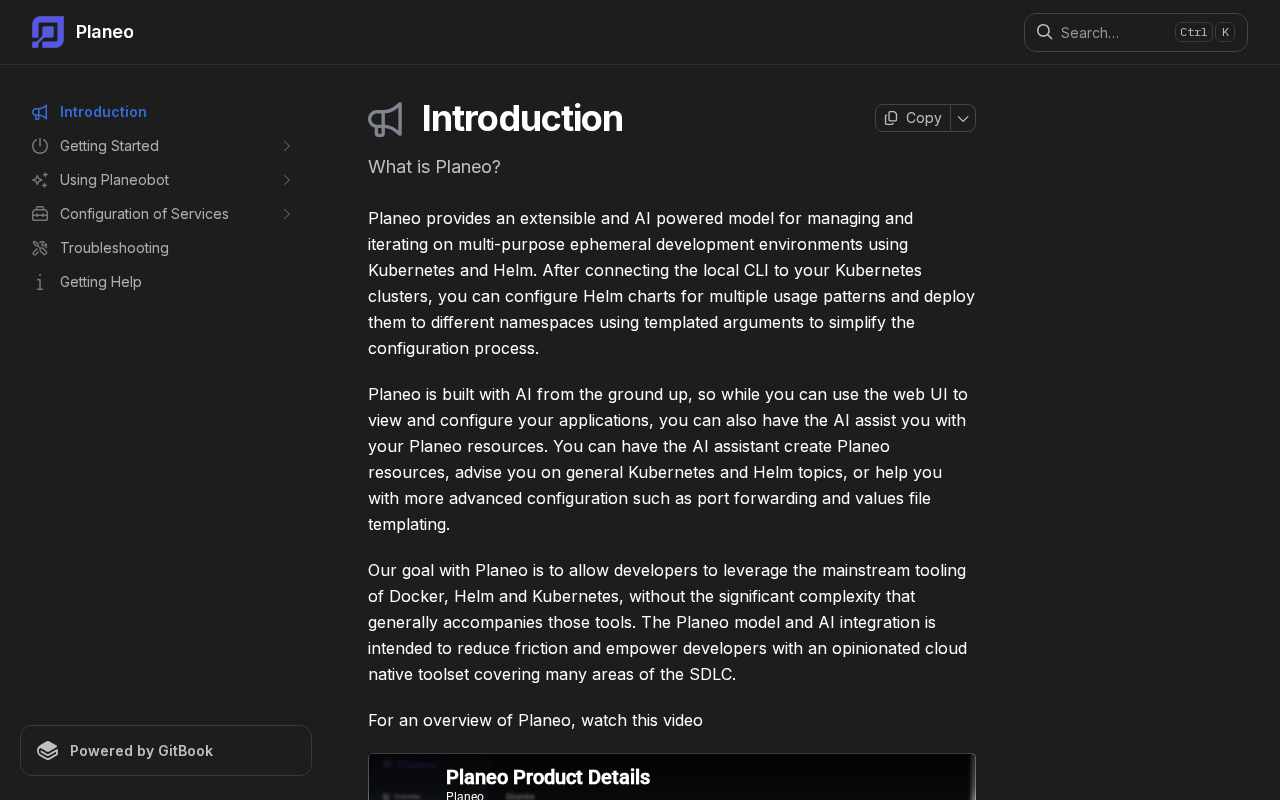Click the toolbox icon for Configuration of Services

point(40,214)
